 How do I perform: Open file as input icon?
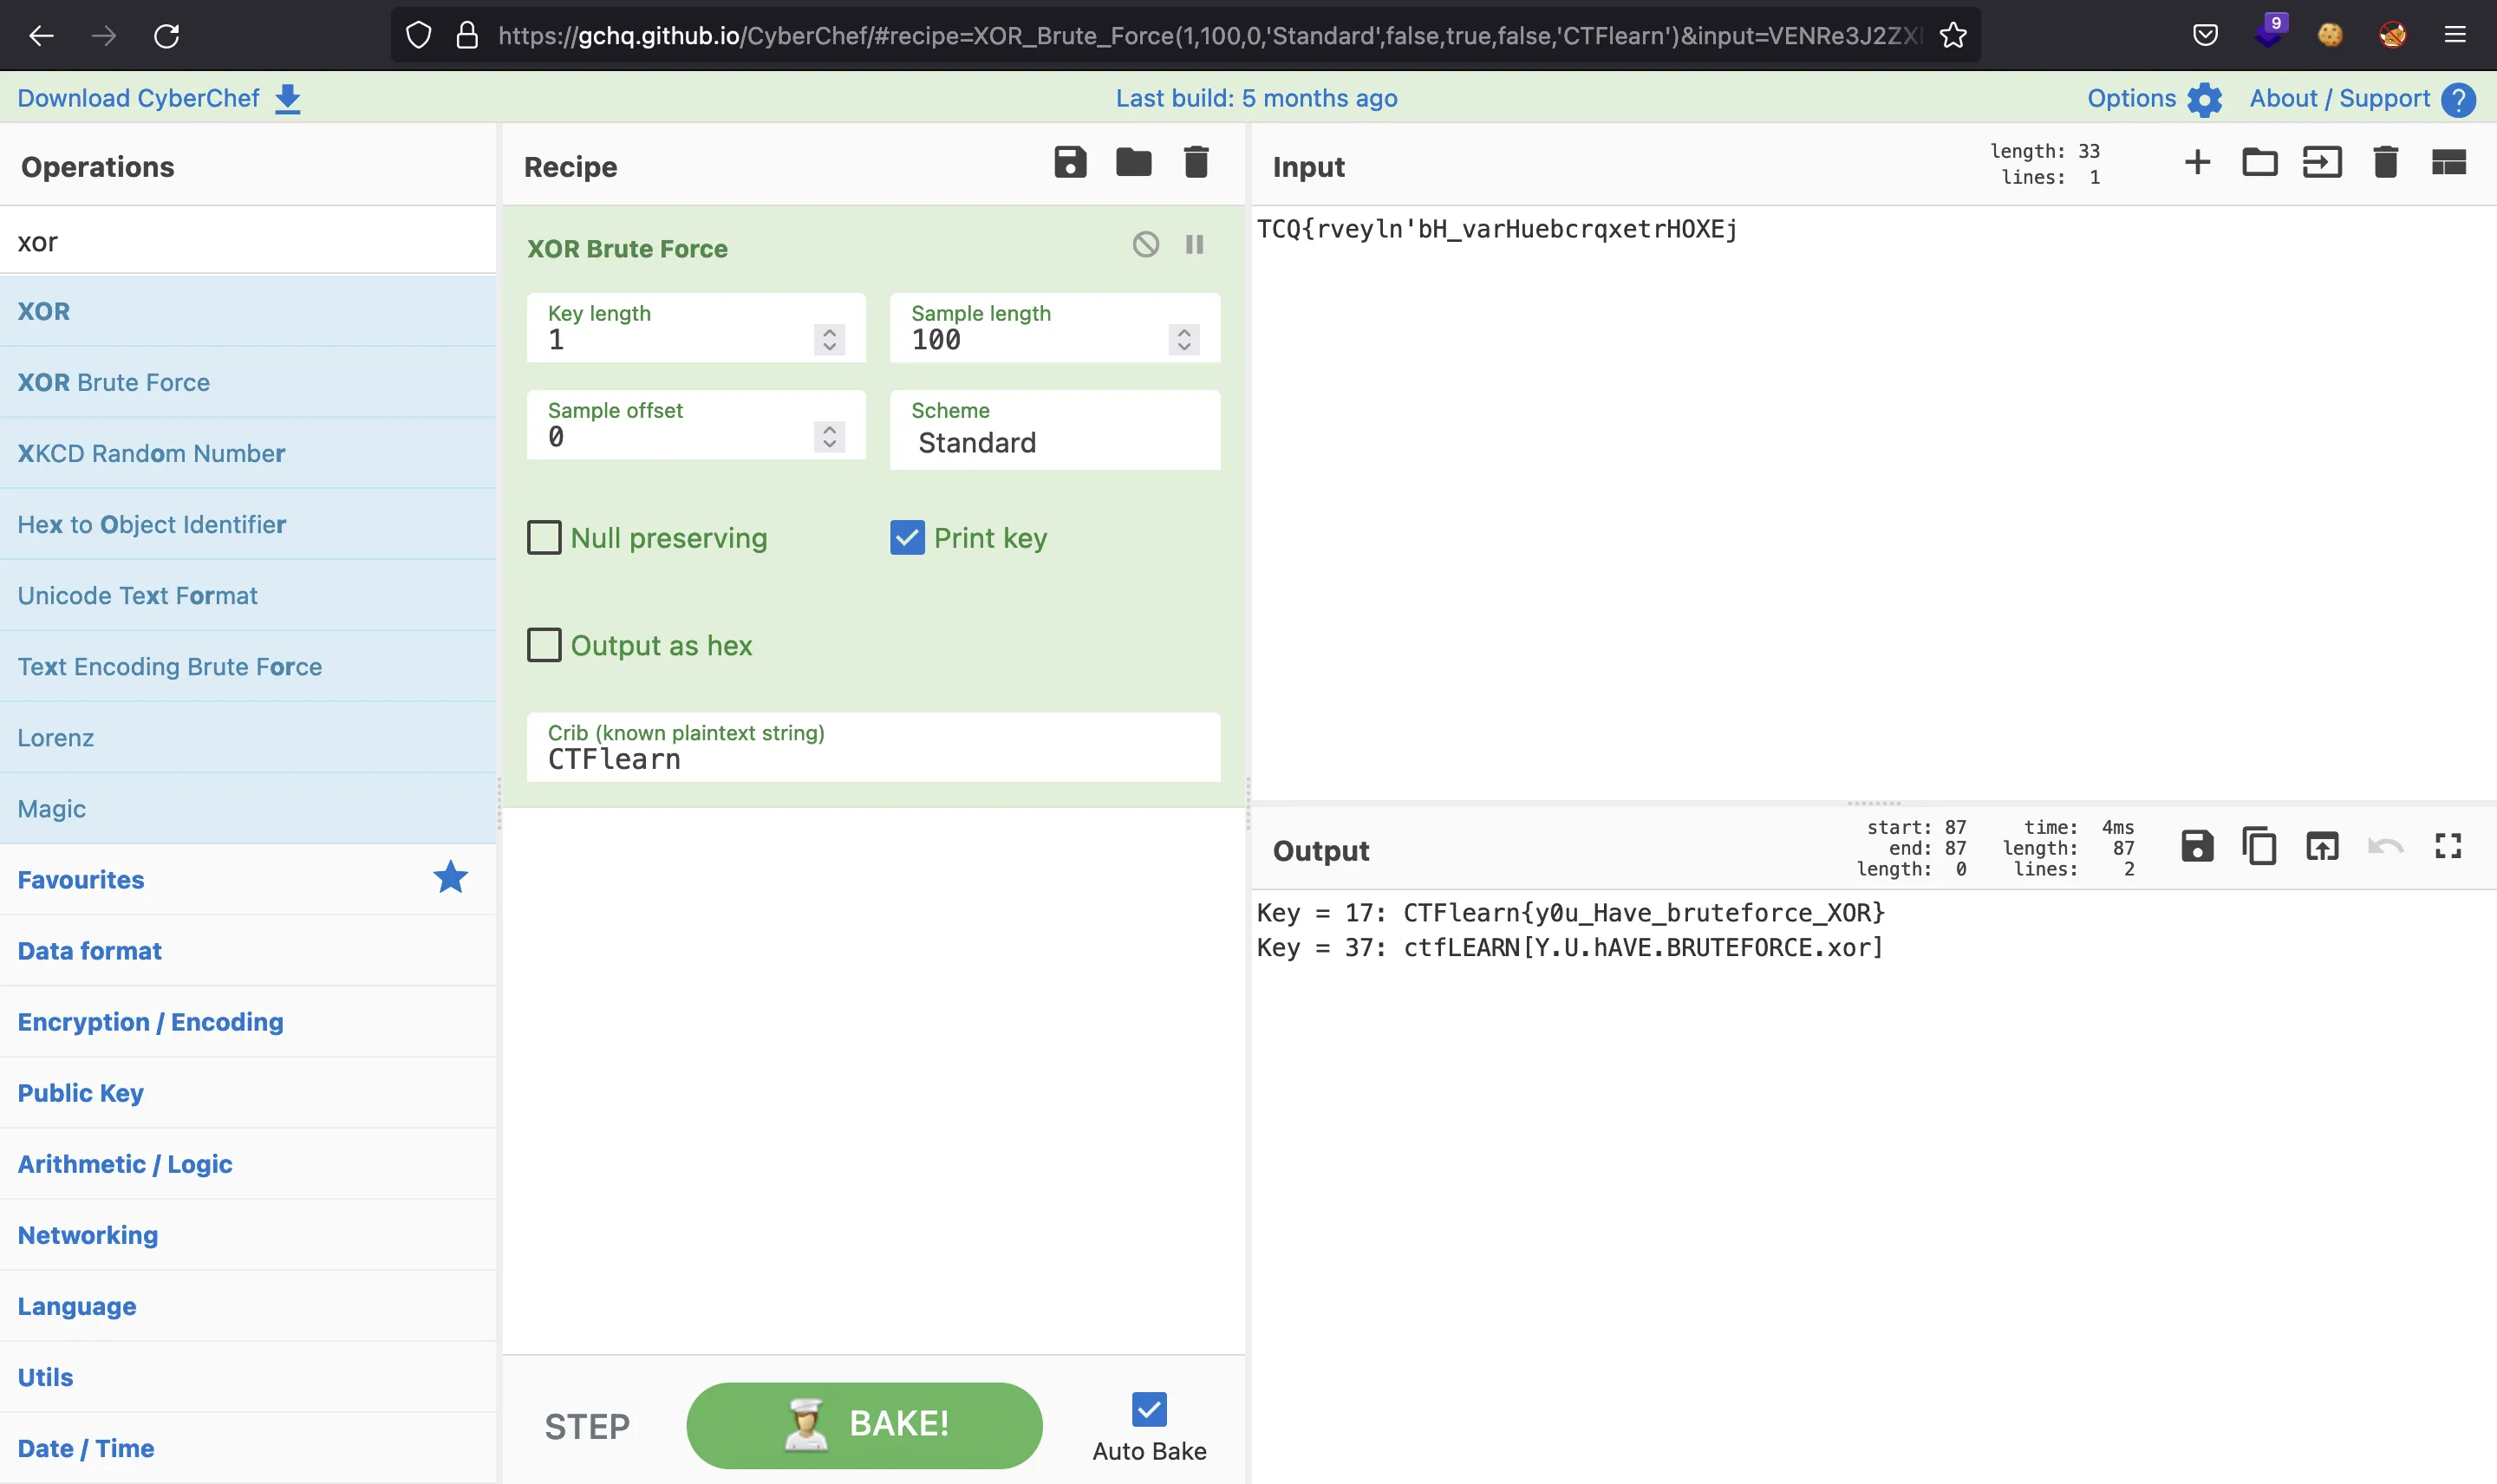point(2322,162)
